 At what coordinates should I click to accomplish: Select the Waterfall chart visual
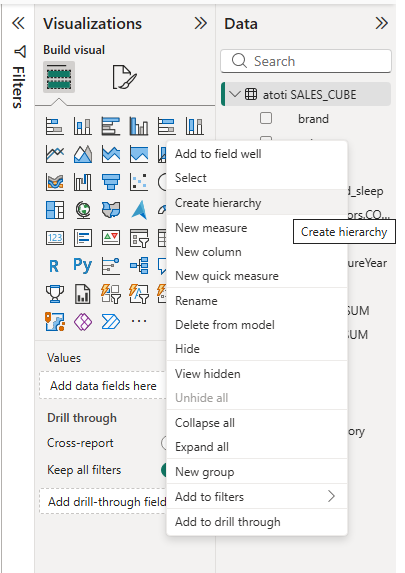83,182
